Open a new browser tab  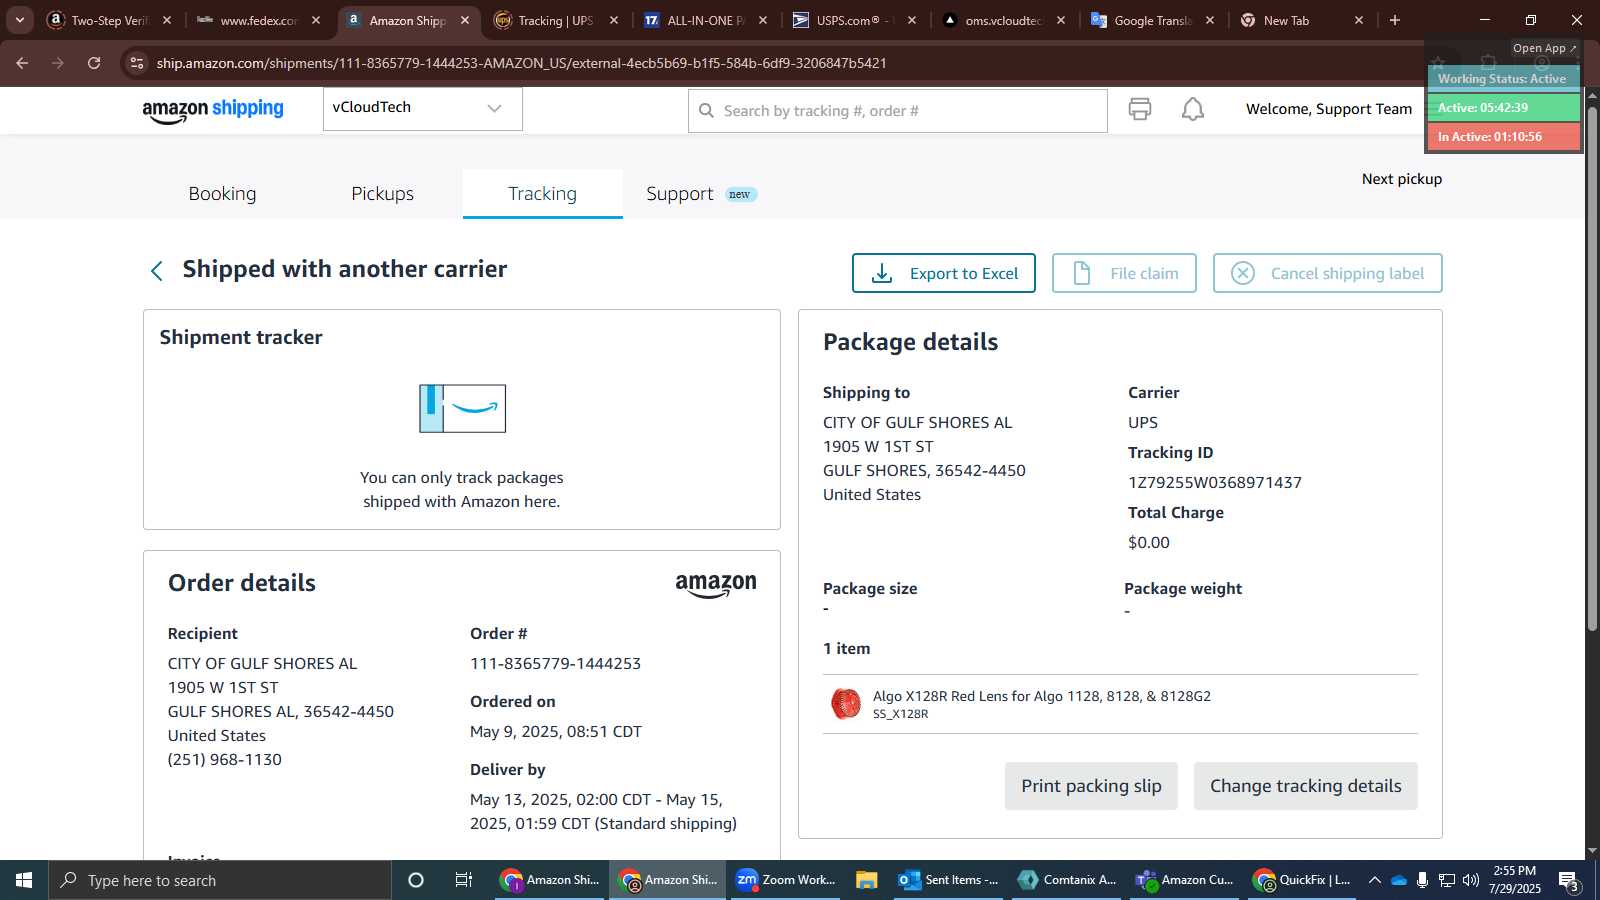click(1395, 20)
